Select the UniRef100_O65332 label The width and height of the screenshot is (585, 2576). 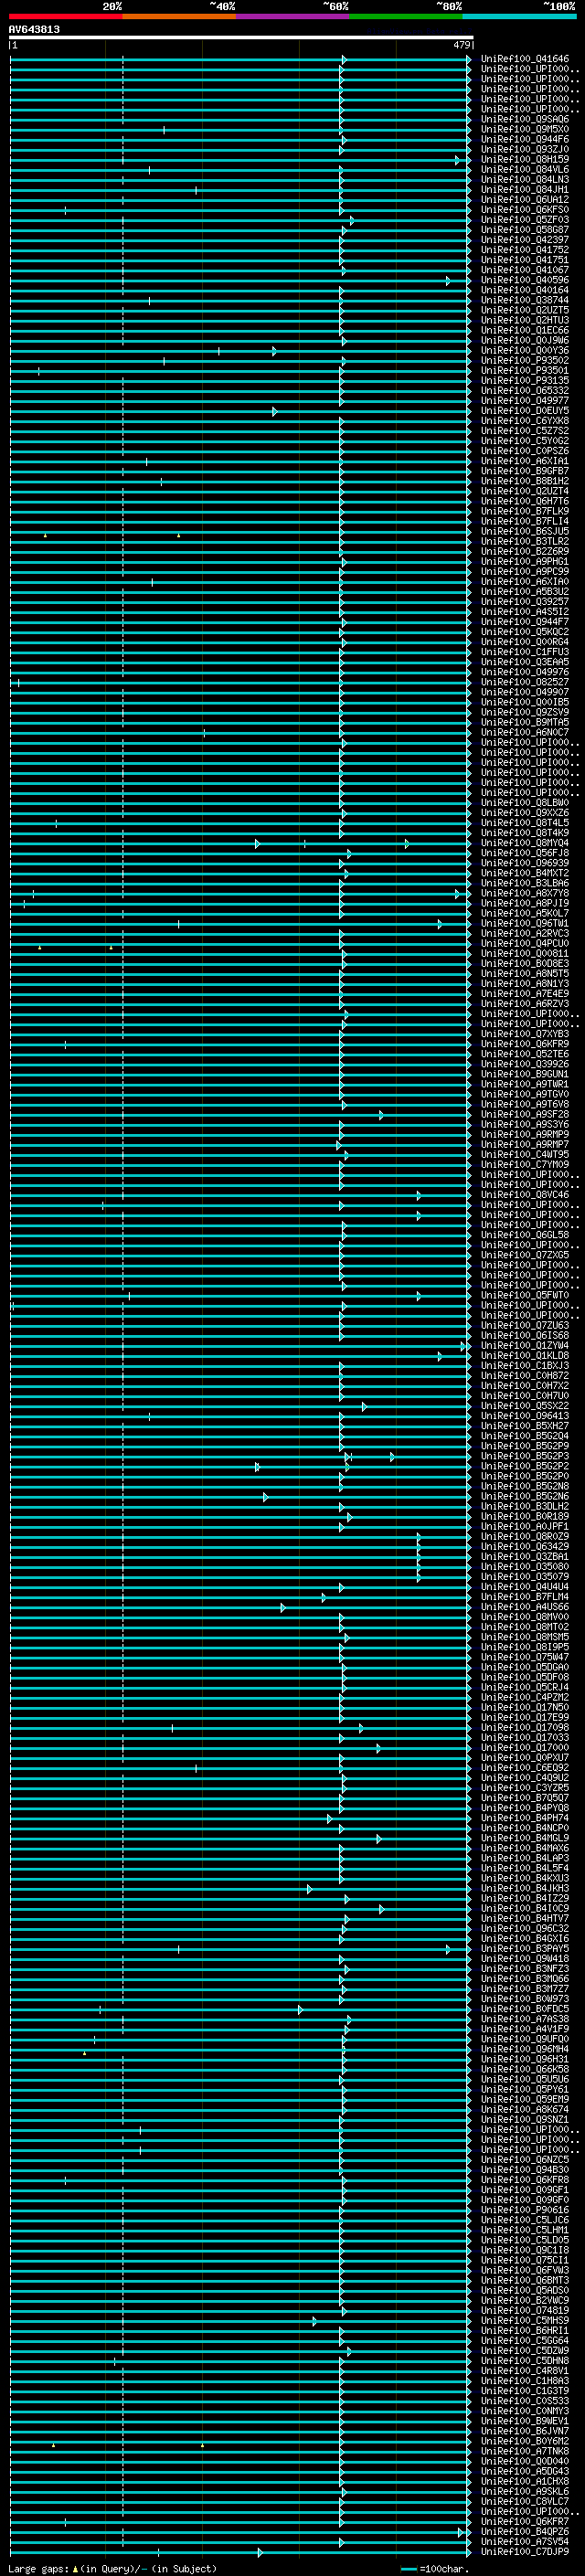point(525,391)
